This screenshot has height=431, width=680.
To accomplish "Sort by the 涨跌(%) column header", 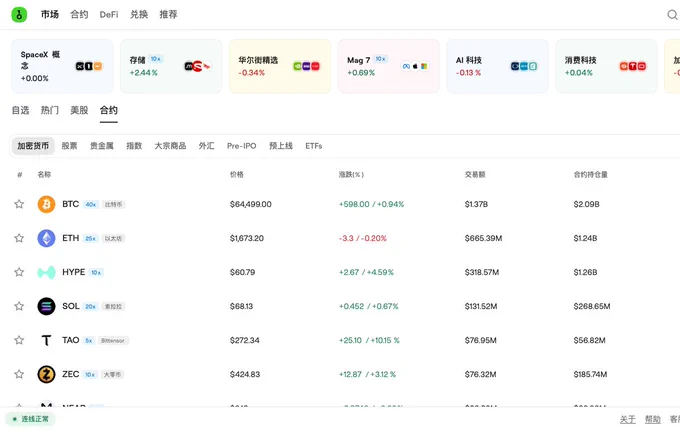I will (x=351, y=175).
